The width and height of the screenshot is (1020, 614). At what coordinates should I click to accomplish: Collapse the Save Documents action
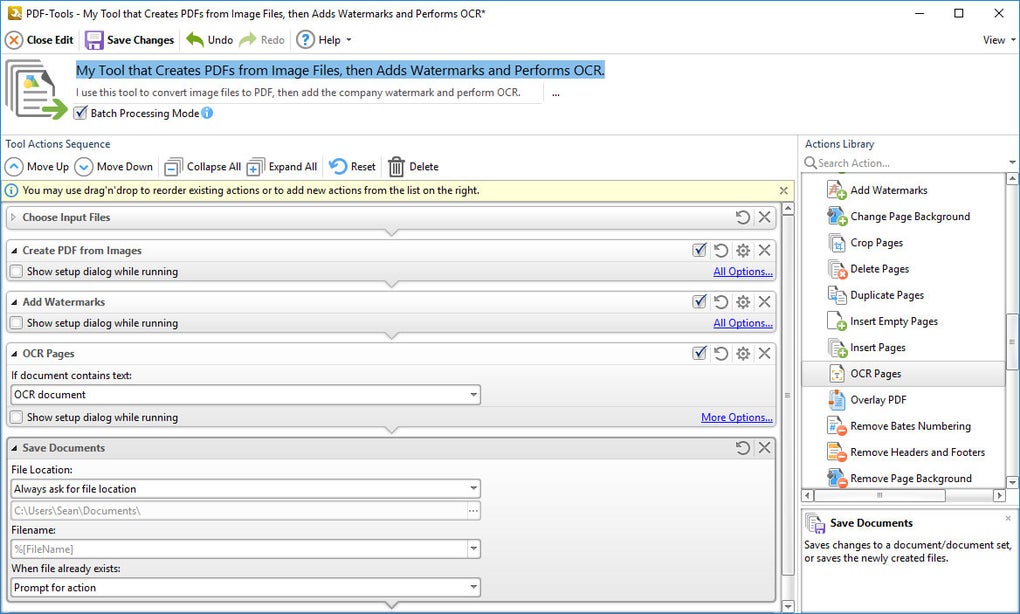14,447
